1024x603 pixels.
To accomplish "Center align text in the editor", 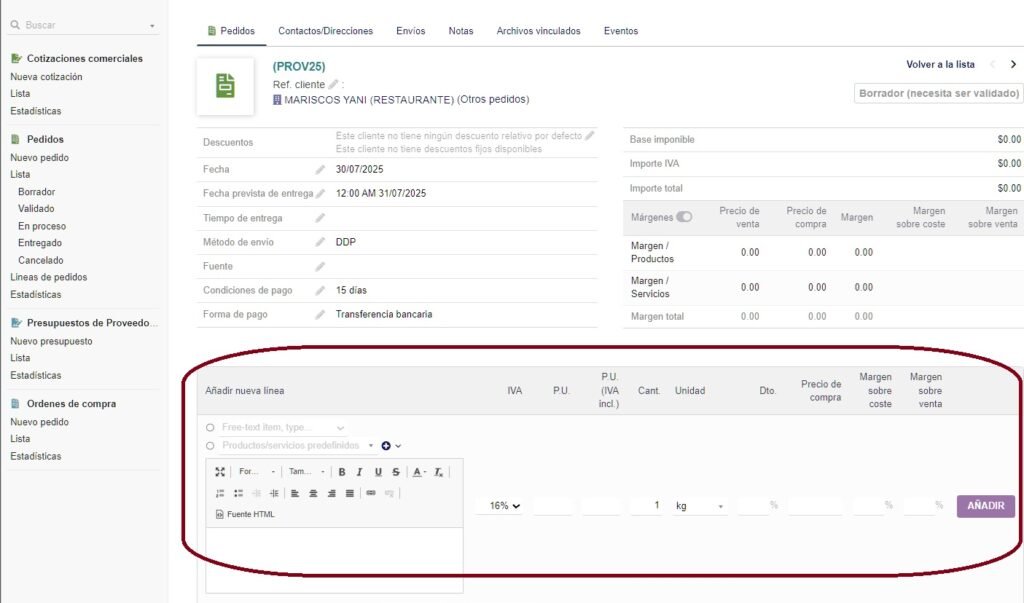I will pos(314,493).
